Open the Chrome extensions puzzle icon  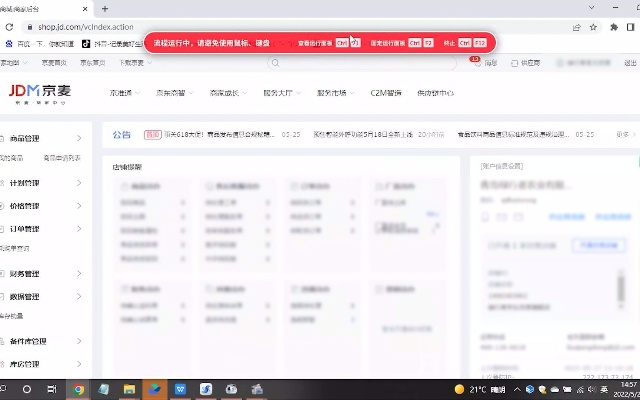tap(613, 27)
